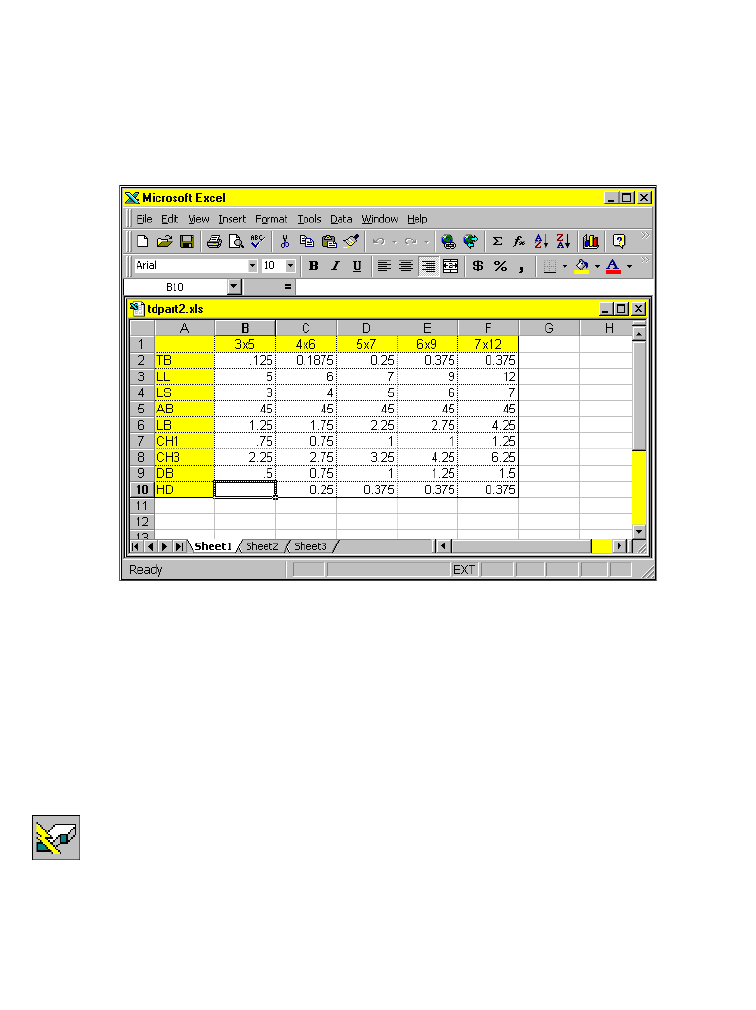
Task: Open the Data menu
Action: click(341, 219)
